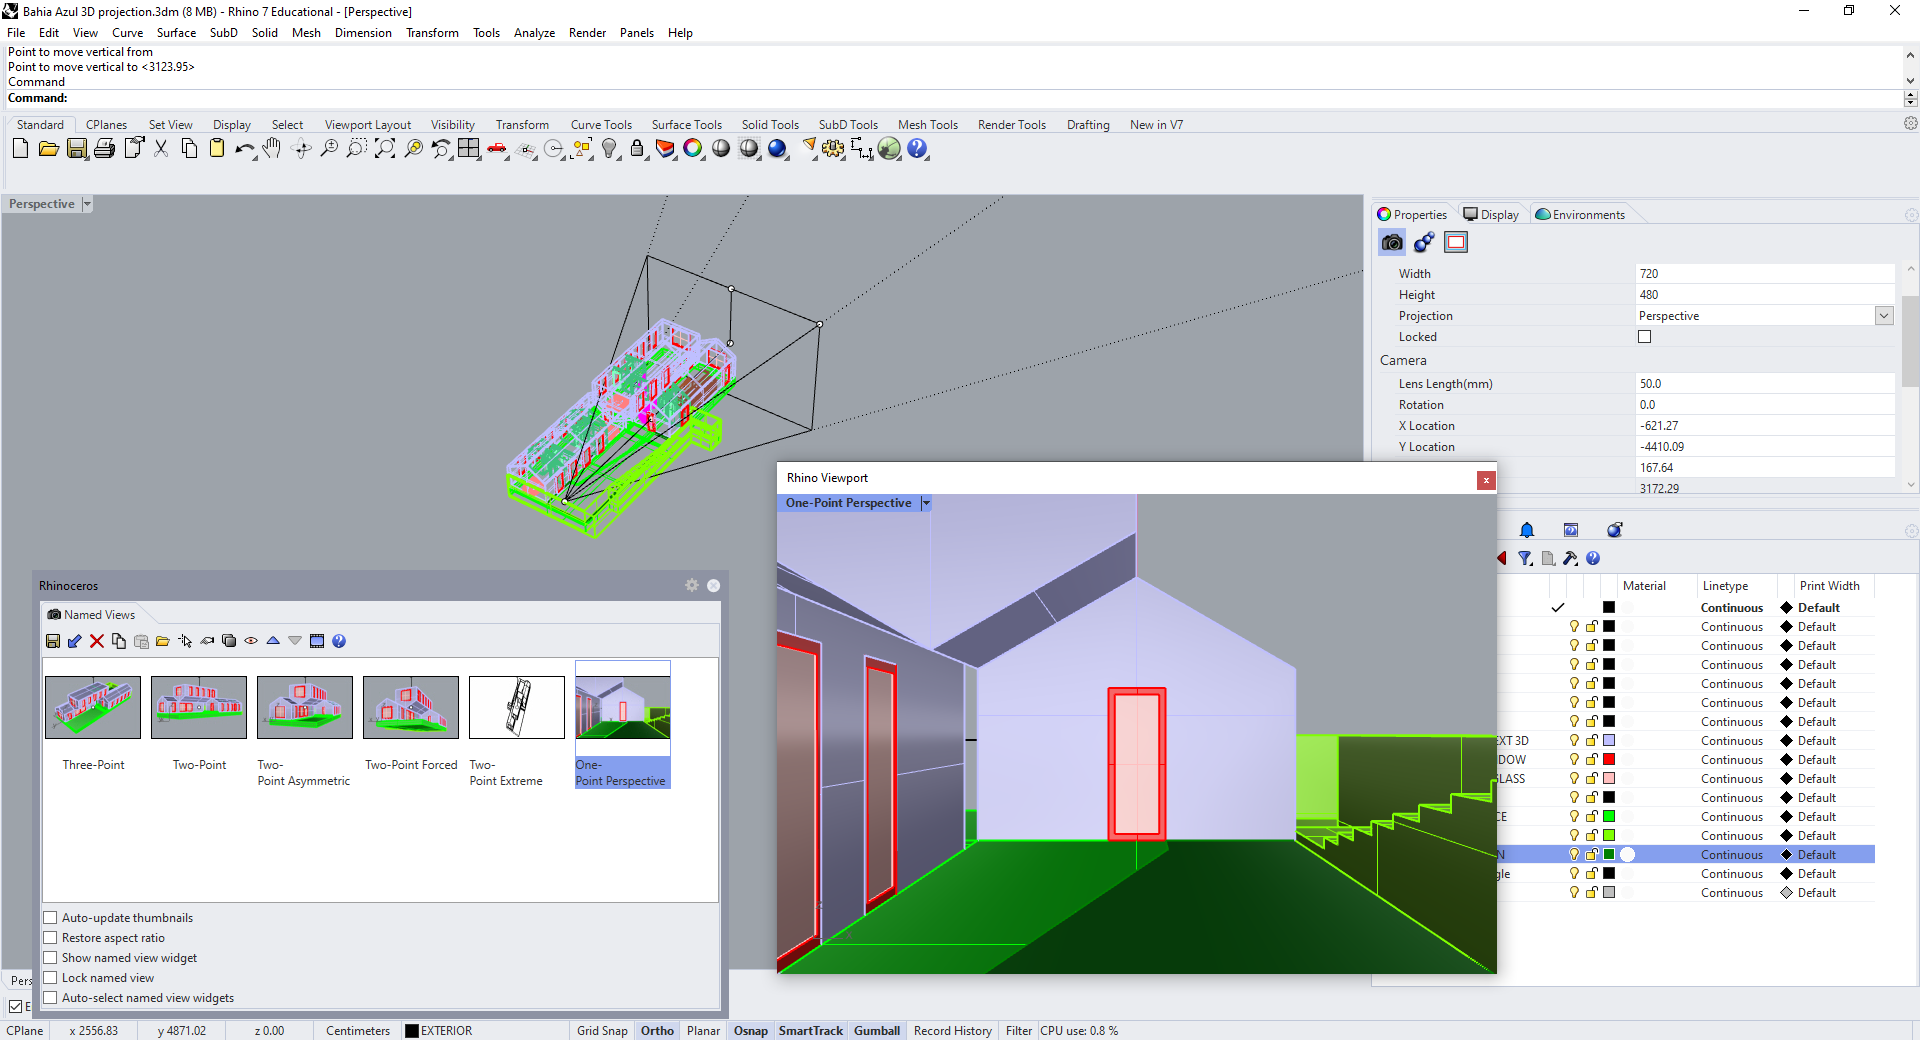
Task: Toggle Ortho in the status bar
Action: click(x=657, y=1031)
